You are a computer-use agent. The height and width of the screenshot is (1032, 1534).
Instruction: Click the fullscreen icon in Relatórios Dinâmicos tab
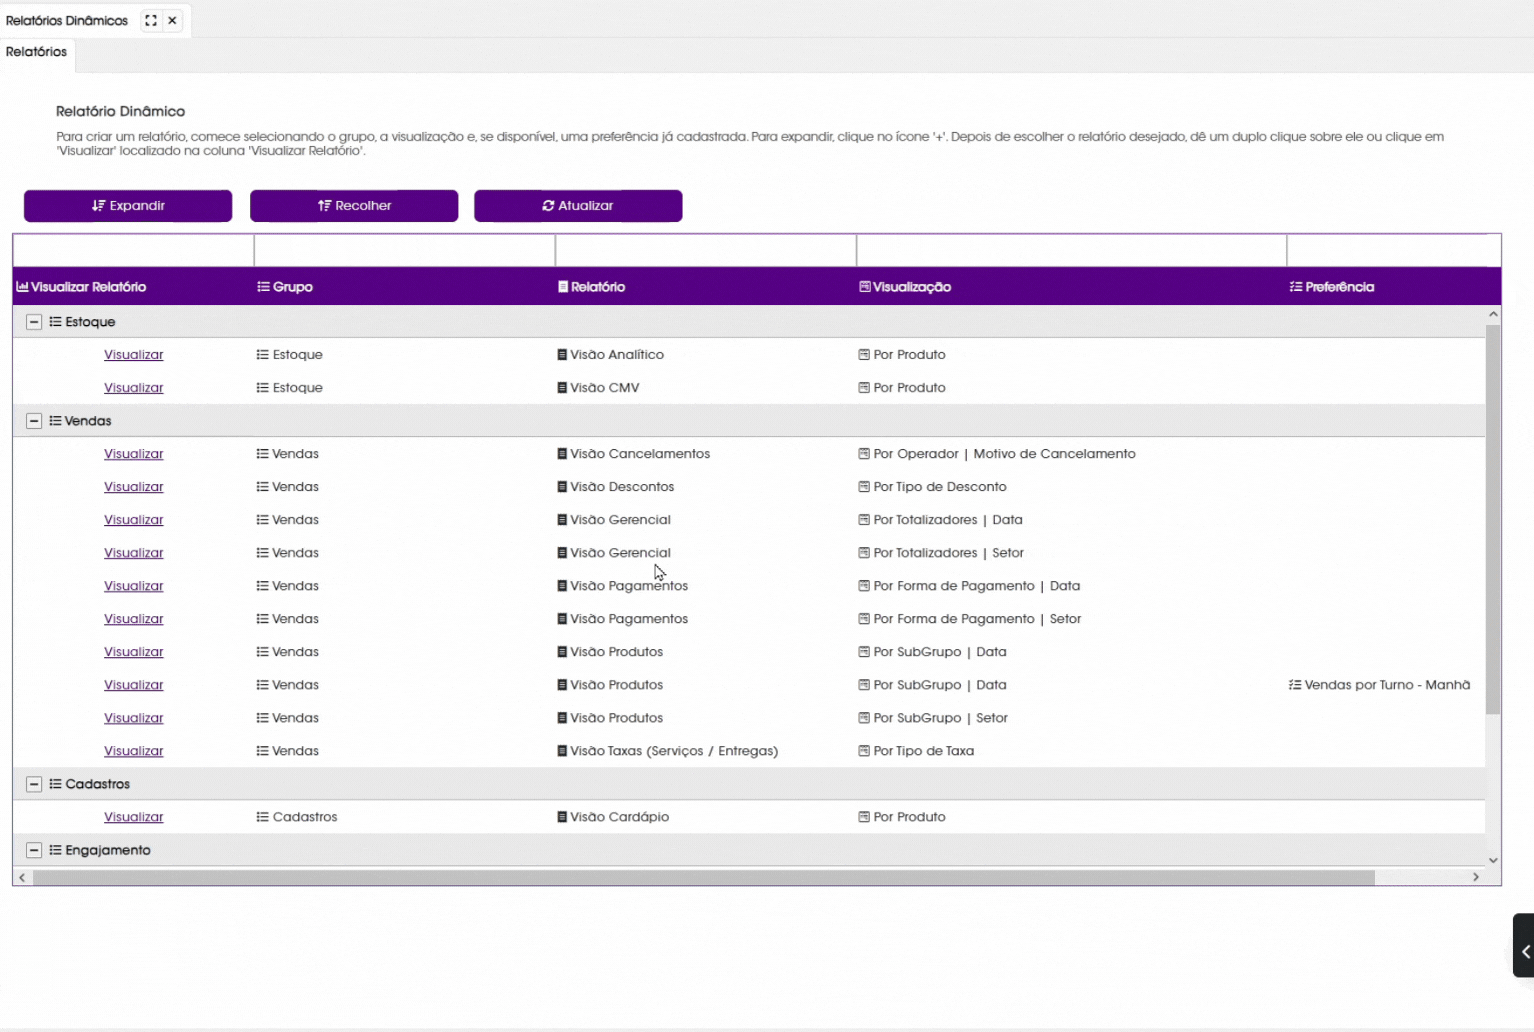[x=151, y=20]
